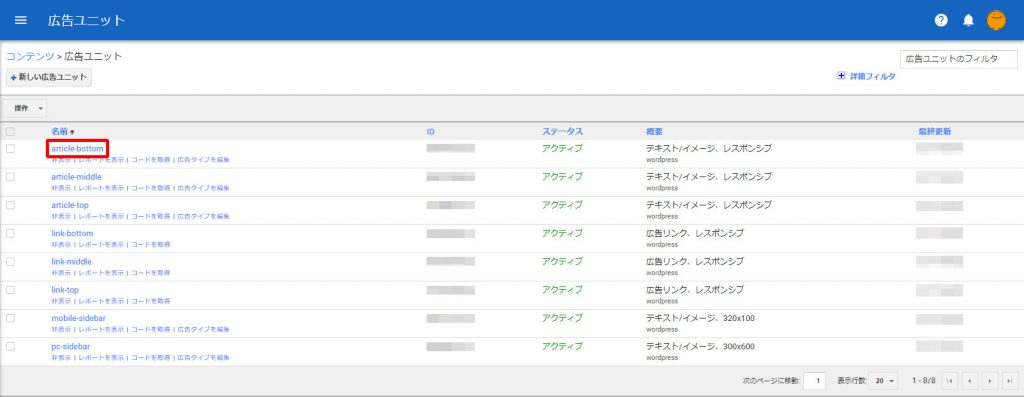The image size is (1024, 397).
Task: Click コードを取得 under article-bottom
Action: (151, 160)
